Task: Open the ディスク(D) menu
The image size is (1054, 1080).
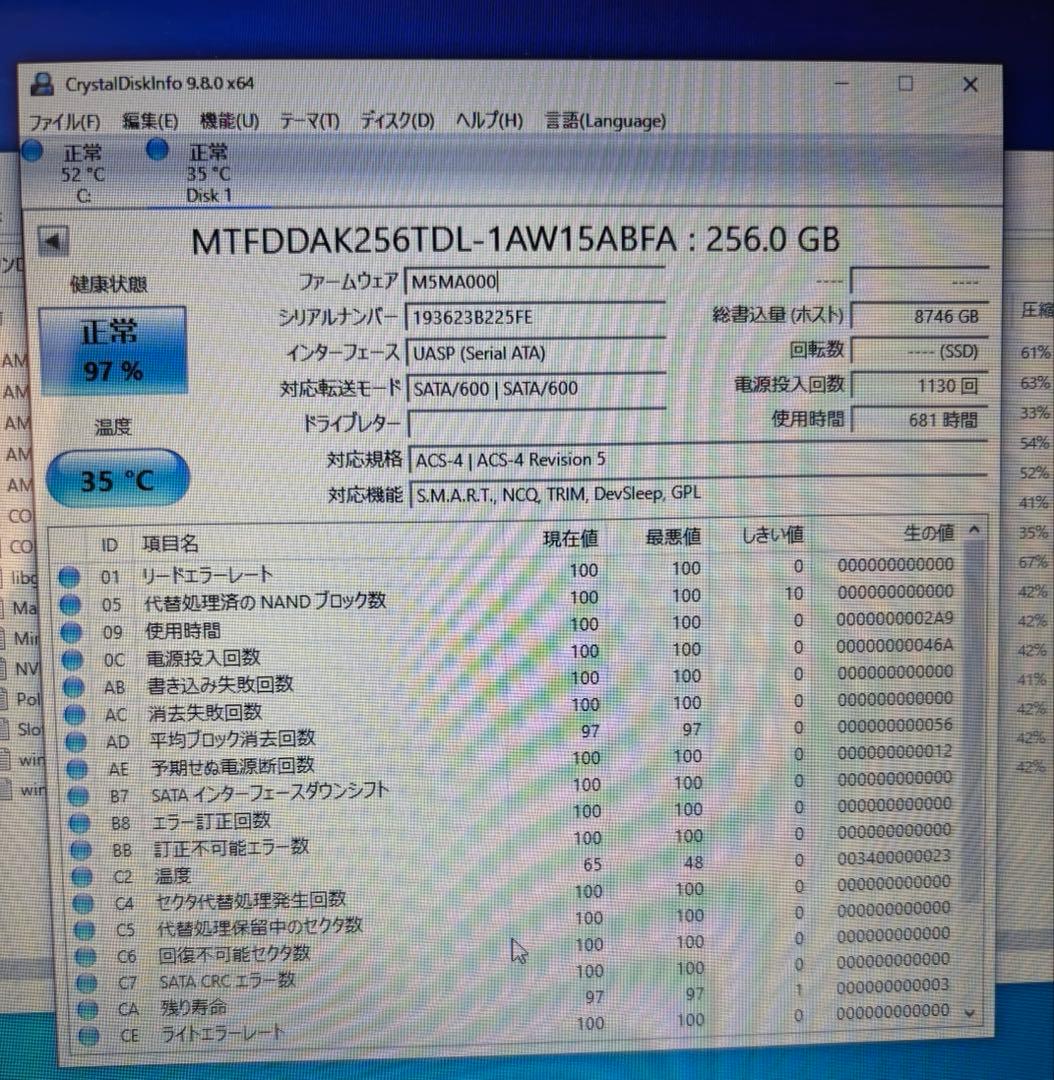Action: click(x=397, y=121)
